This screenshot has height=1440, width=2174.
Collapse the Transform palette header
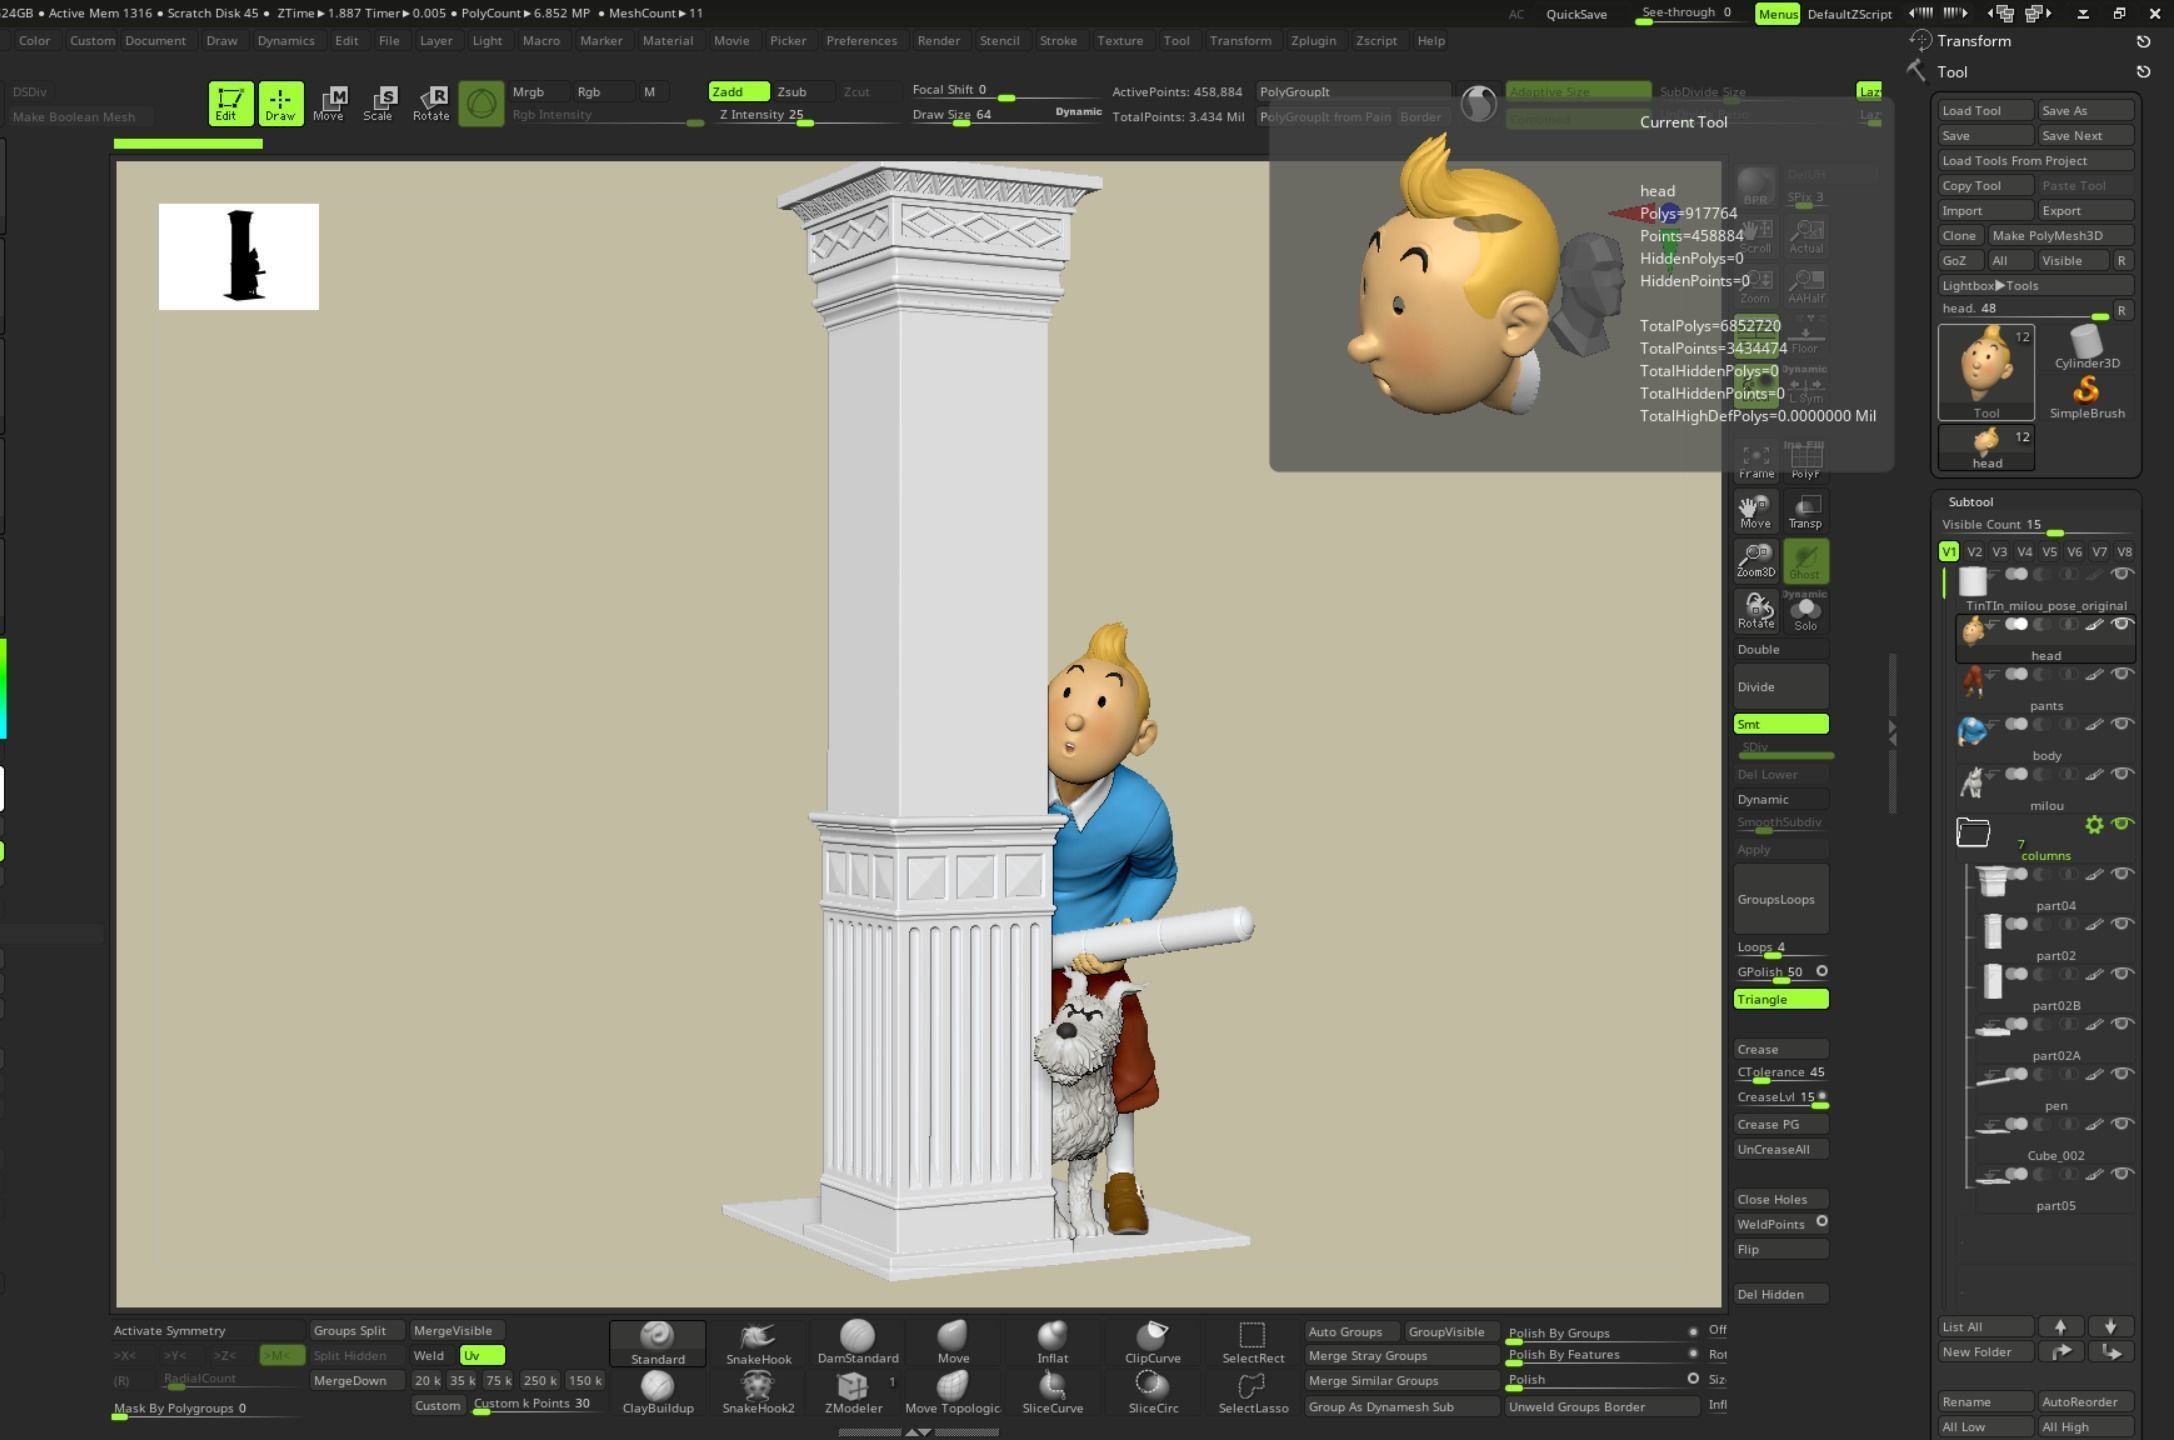1973,41
